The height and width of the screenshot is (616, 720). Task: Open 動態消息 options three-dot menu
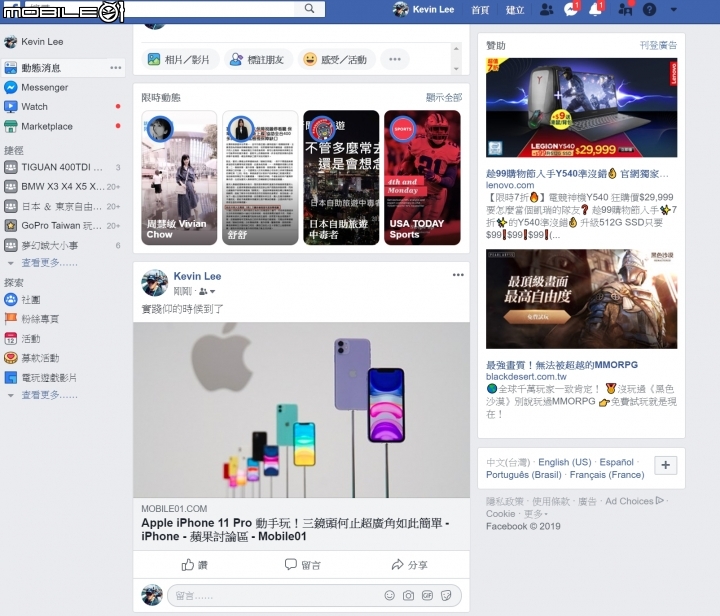(x=116, y=68)
